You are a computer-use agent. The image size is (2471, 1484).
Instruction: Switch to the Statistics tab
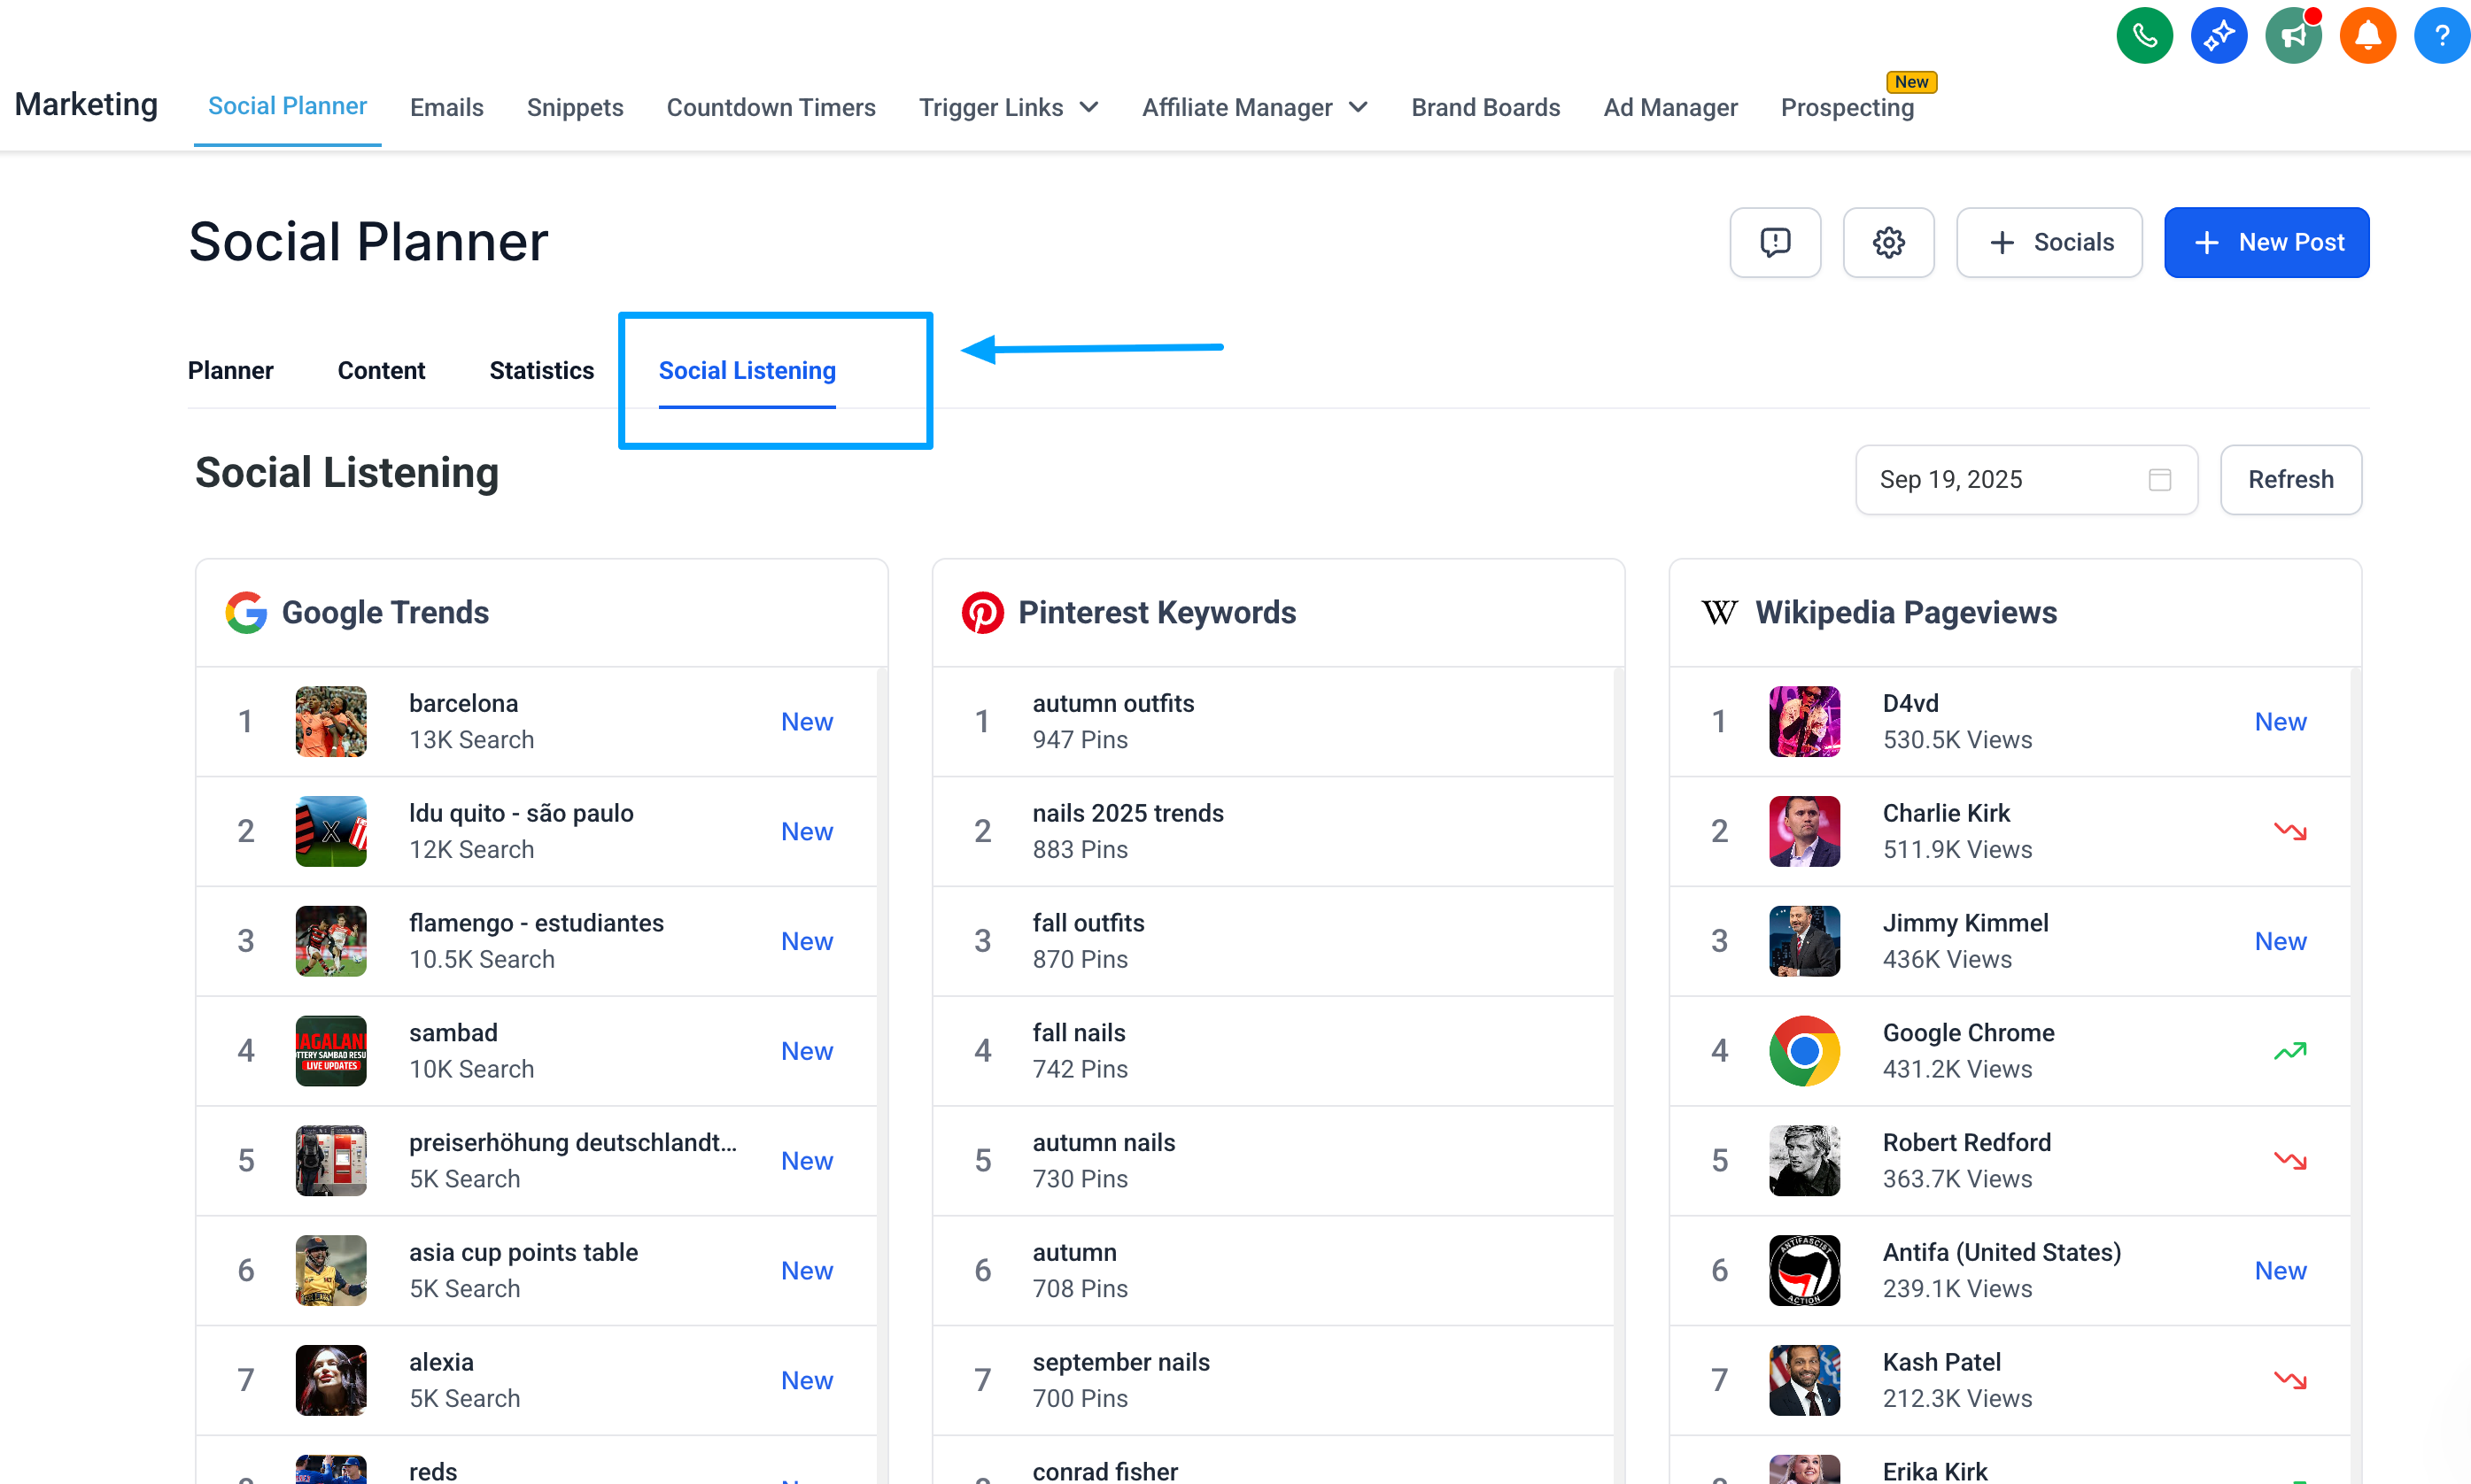pyautogui.click(x=541, y=370)
